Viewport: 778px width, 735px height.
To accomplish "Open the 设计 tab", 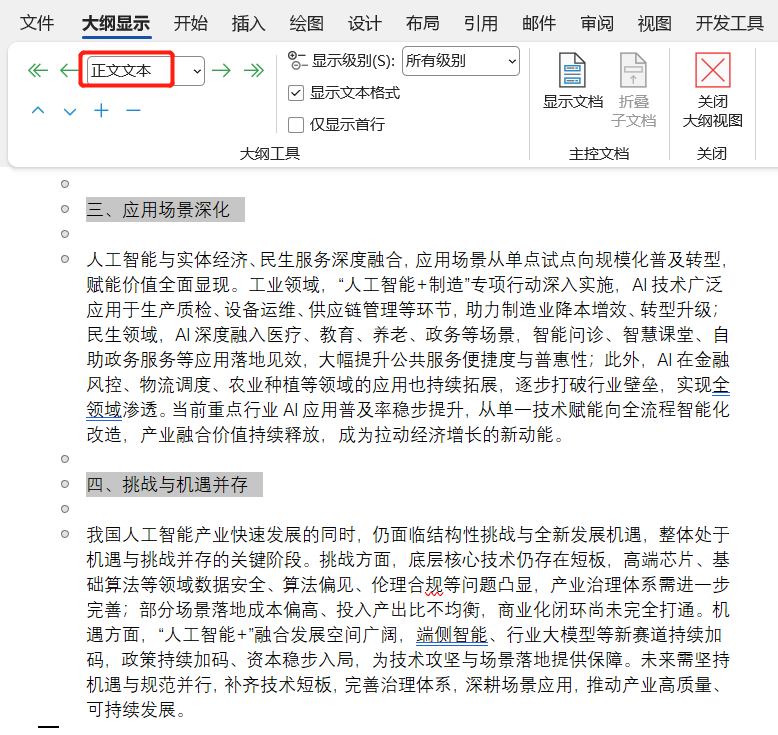I will (365, 23).
